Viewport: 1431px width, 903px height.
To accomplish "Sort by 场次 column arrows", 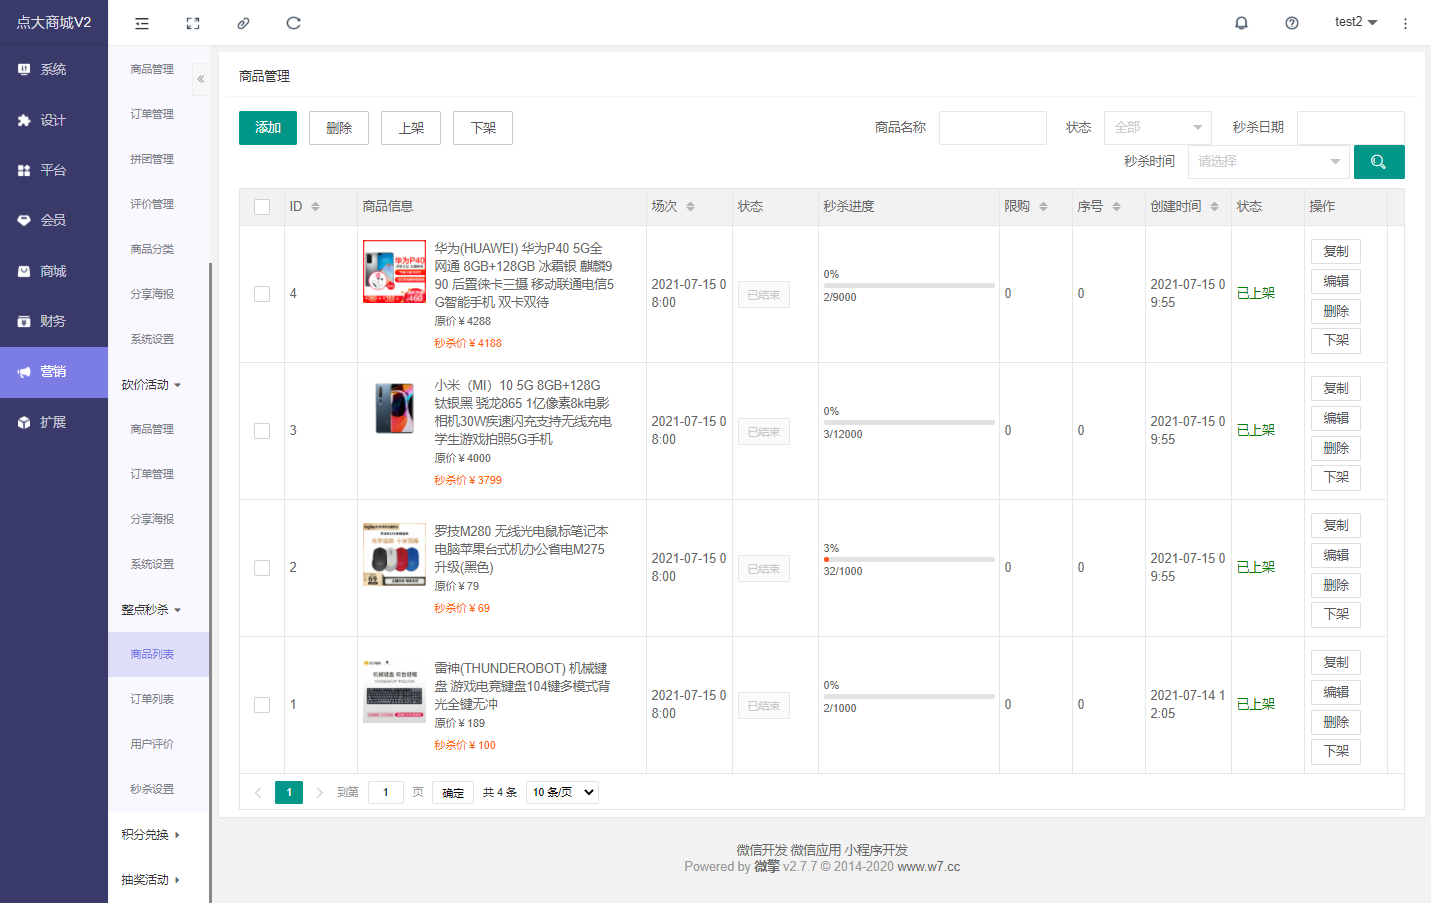I will coord(690,206).
